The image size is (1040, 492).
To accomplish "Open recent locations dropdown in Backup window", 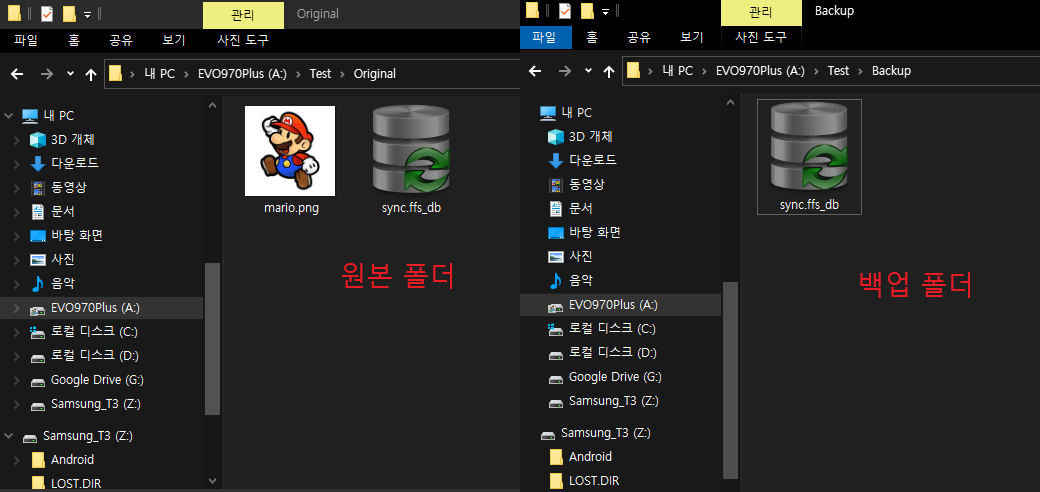I will (588, 71).
